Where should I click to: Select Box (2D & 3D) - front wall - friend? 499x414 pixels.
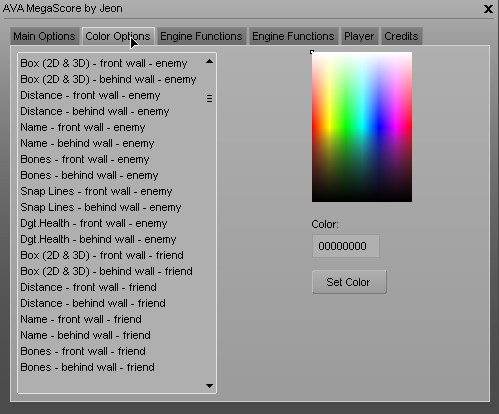tap(102, 255)
